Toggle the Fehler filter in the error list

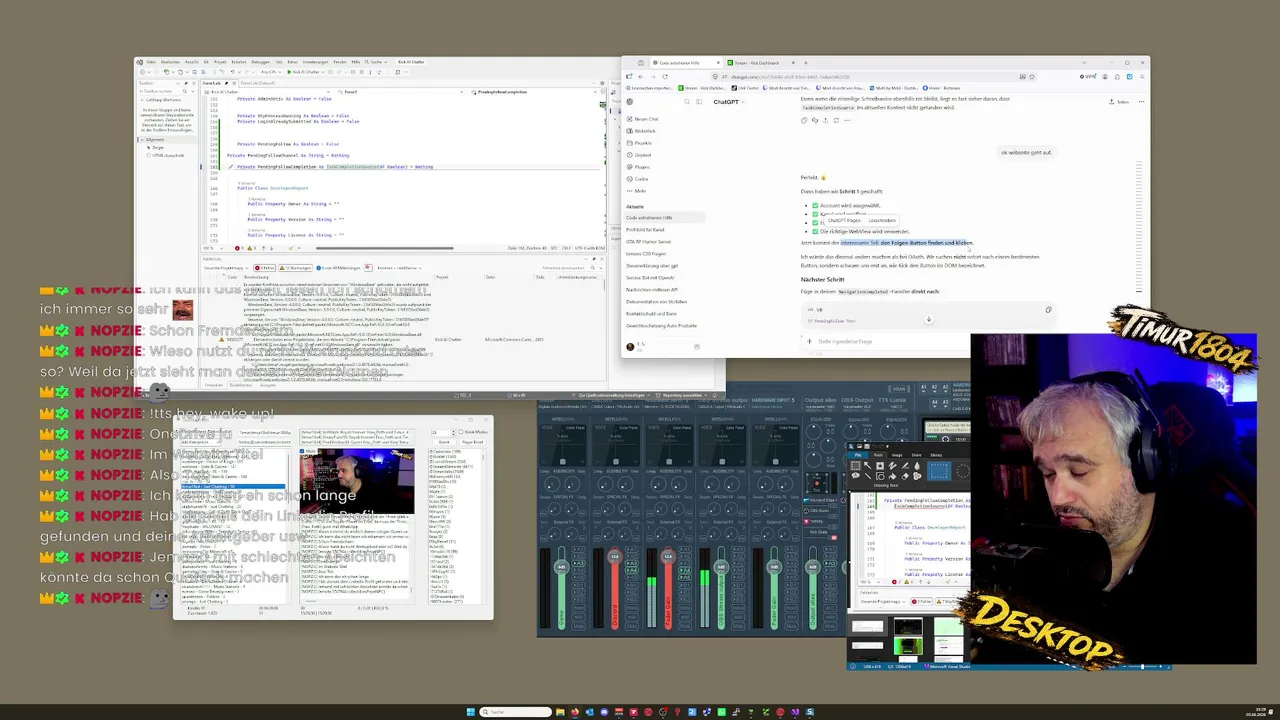(265, 268)
